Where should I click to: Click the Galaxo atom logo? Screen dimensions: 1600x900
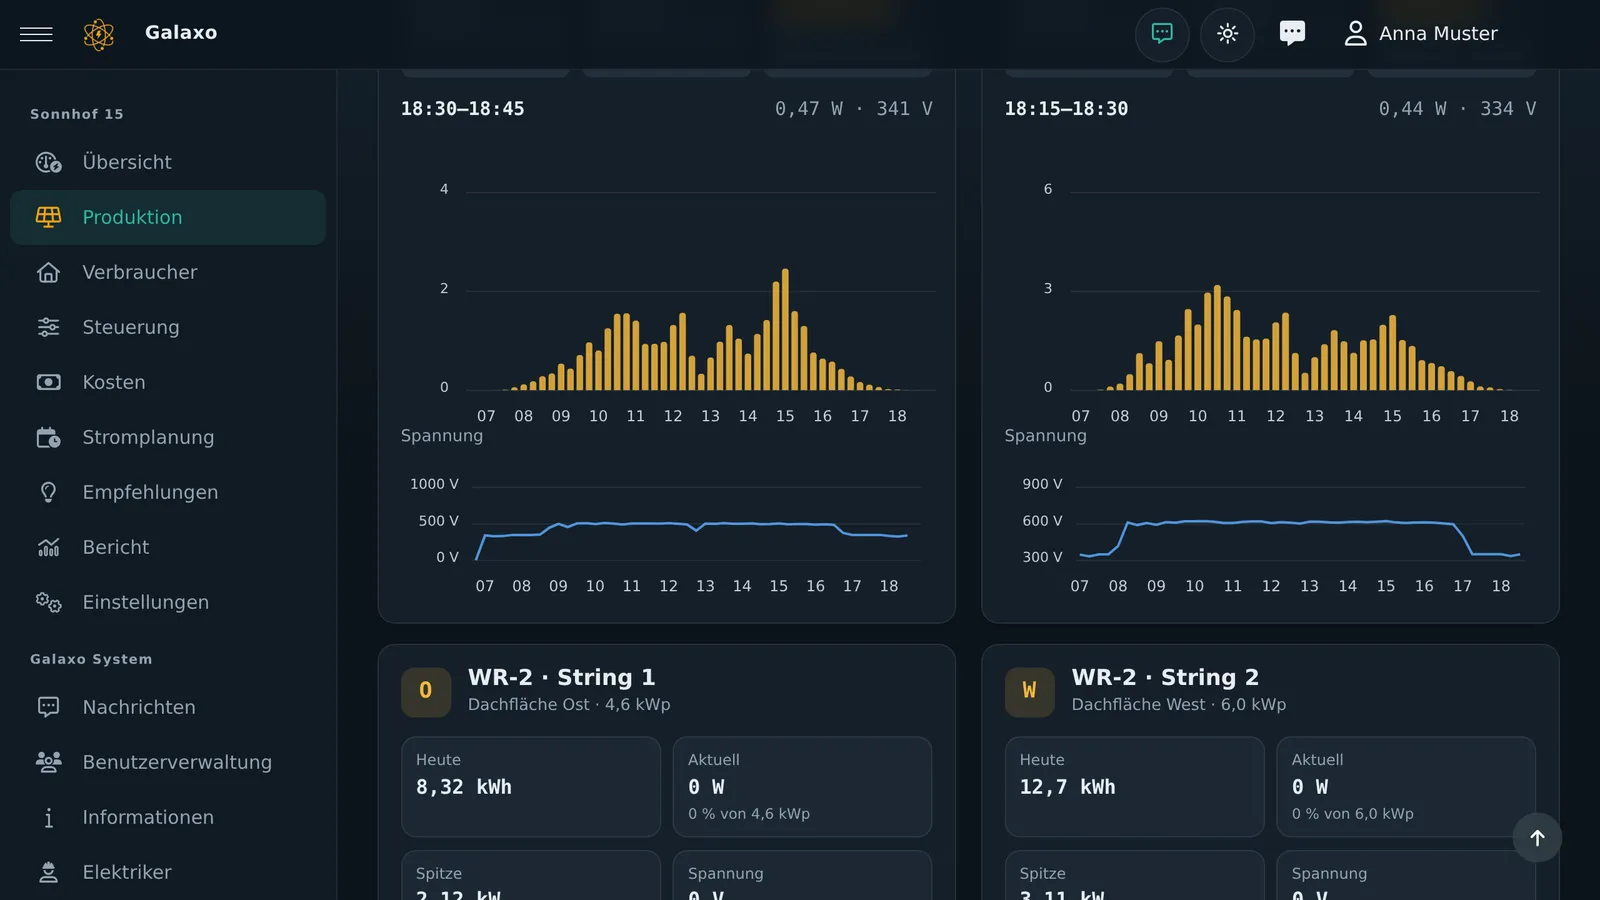click(x=99, y=34)
